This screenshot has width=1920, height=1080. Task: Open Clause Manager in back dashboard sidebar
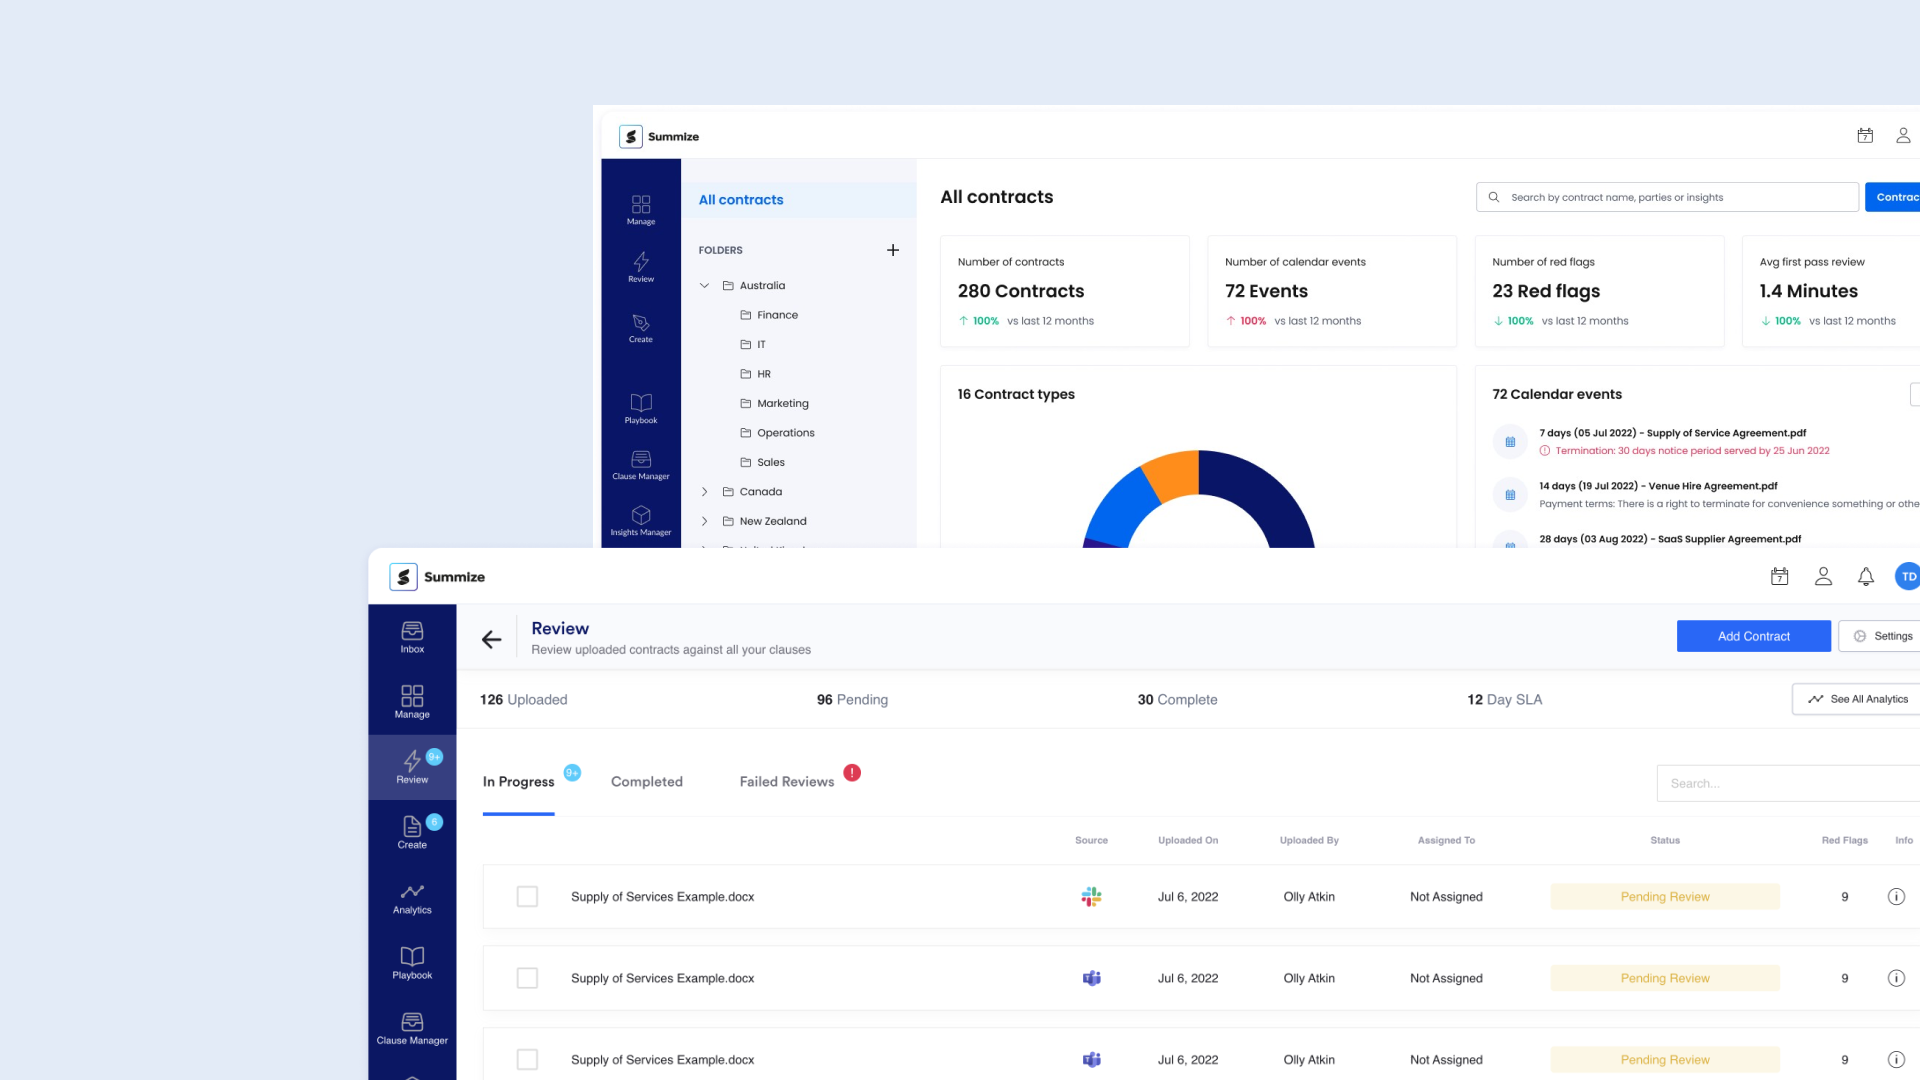coord(641,465)
